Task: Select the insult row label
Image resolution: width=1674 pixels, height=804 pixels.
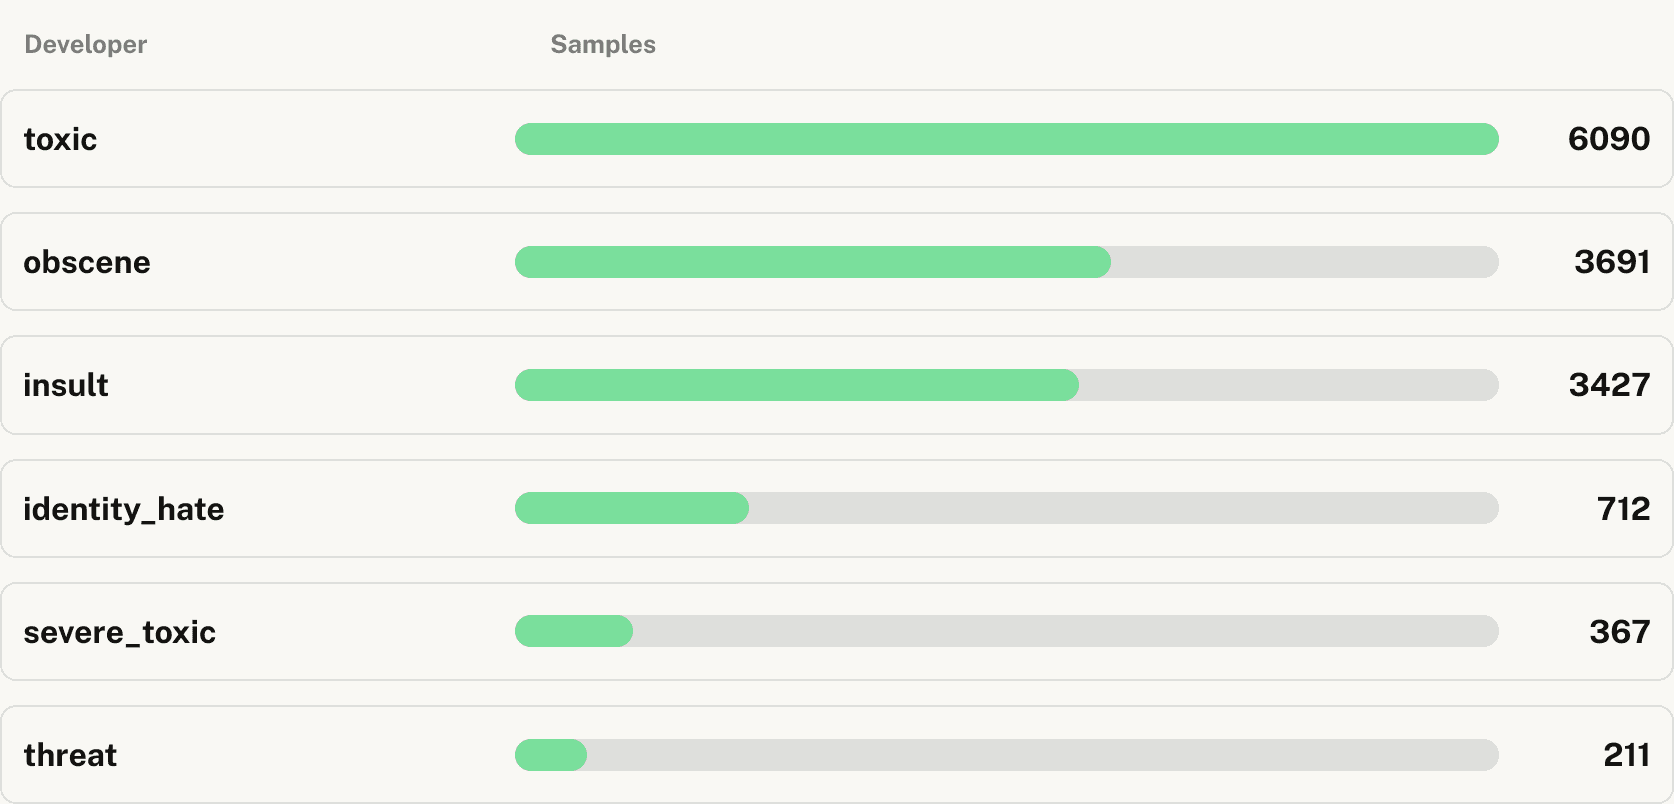Action: coord(66,385)
